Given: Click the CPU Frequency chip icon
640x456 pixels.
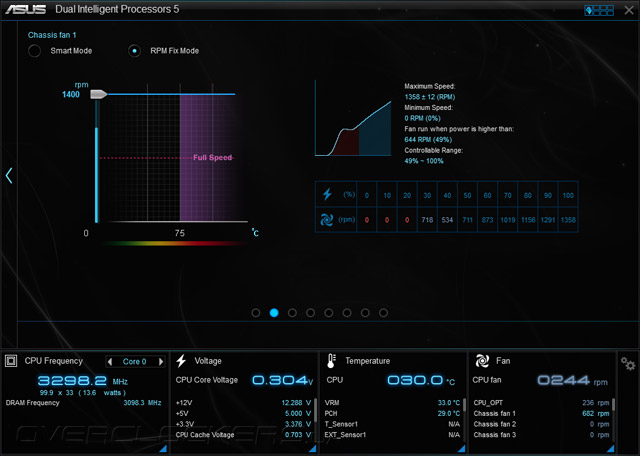Looking at the screenshot, I should [11, 361].
